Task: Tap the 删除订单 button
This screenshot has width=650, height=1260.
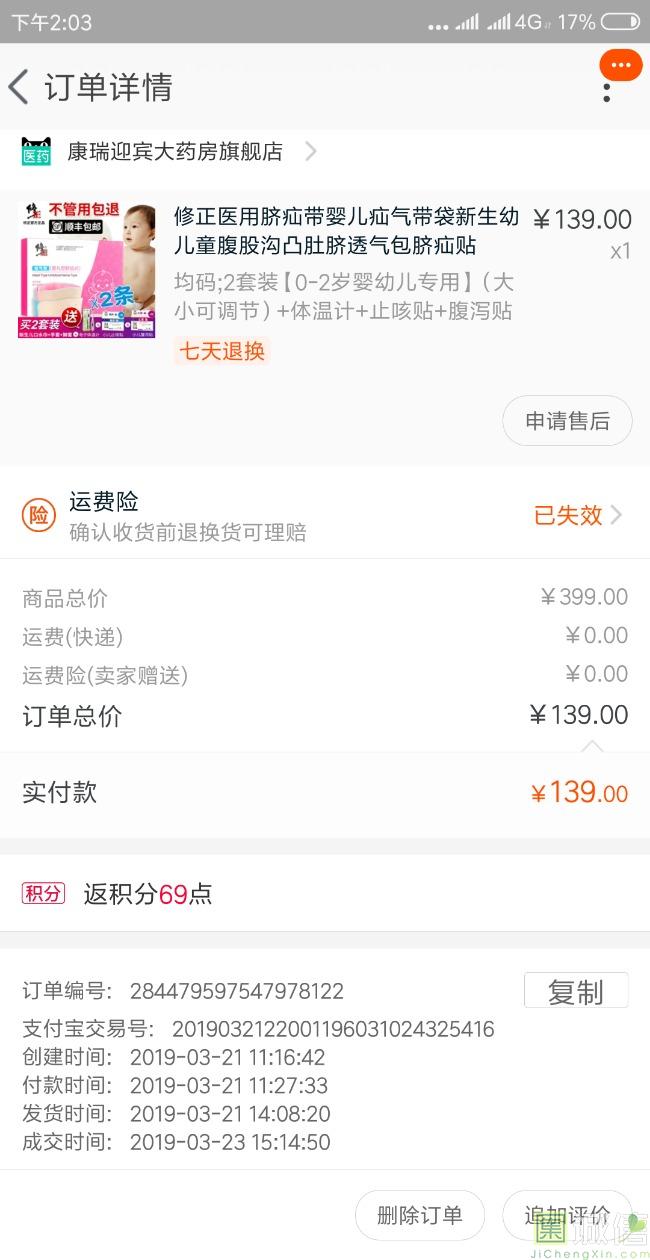Action: (419, 1215)
